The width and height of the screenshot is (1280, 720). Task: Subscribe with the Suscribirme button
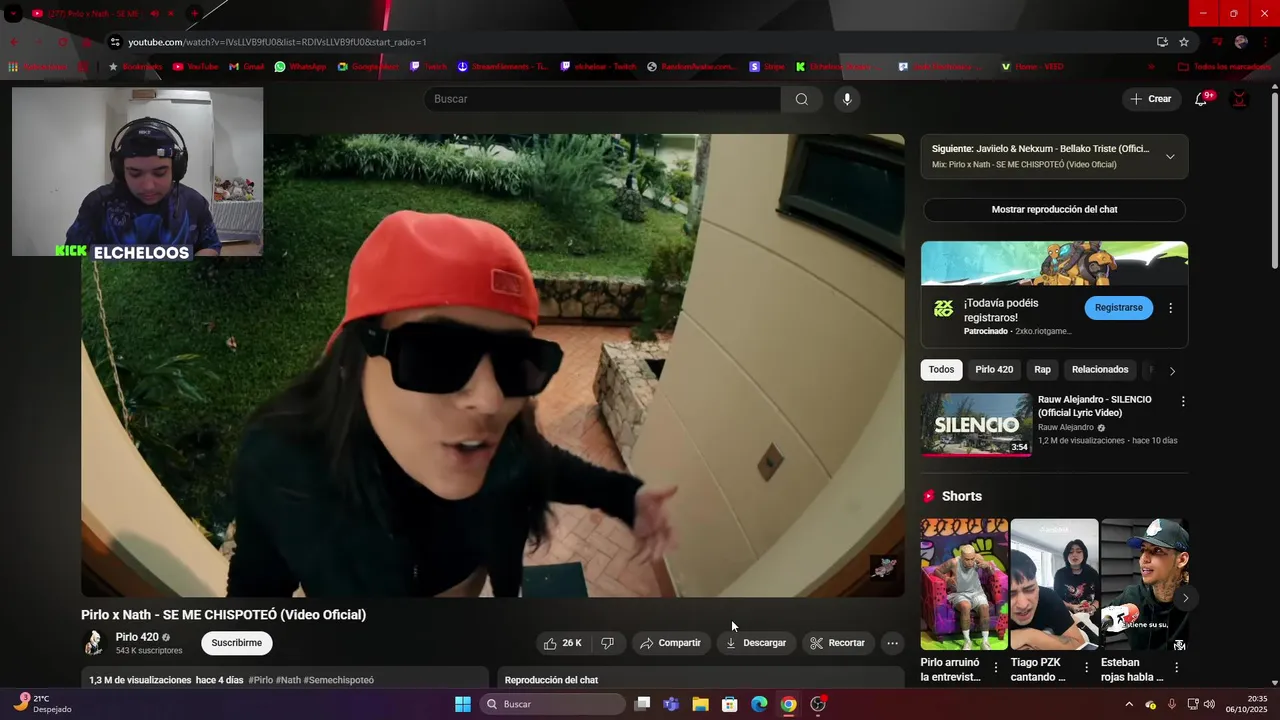pos(237,643)
